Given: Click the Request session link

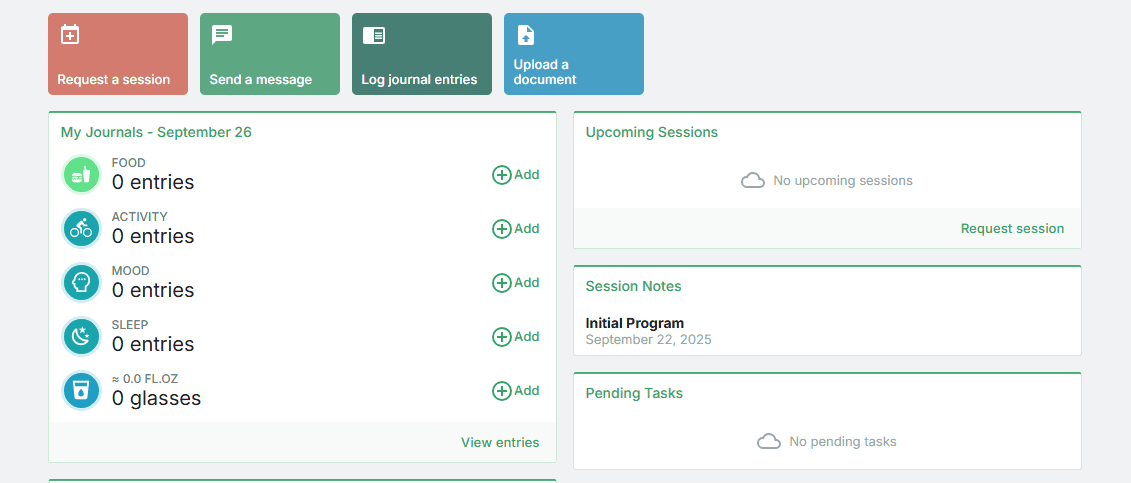Looking at the screenshot, I should point(1012,228).
